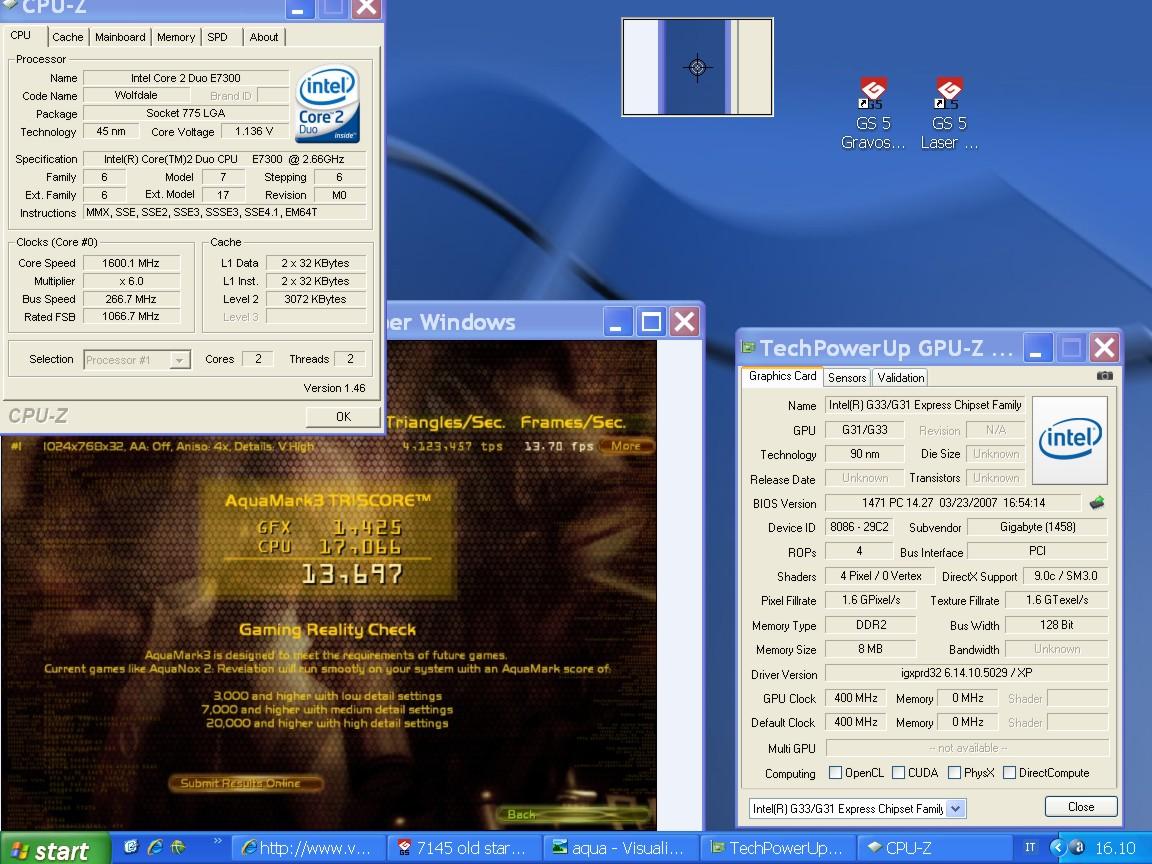Click the 16.10 taskbar clock
The width and height of the screenshot is (1152, 864).
pos(1115,849)
